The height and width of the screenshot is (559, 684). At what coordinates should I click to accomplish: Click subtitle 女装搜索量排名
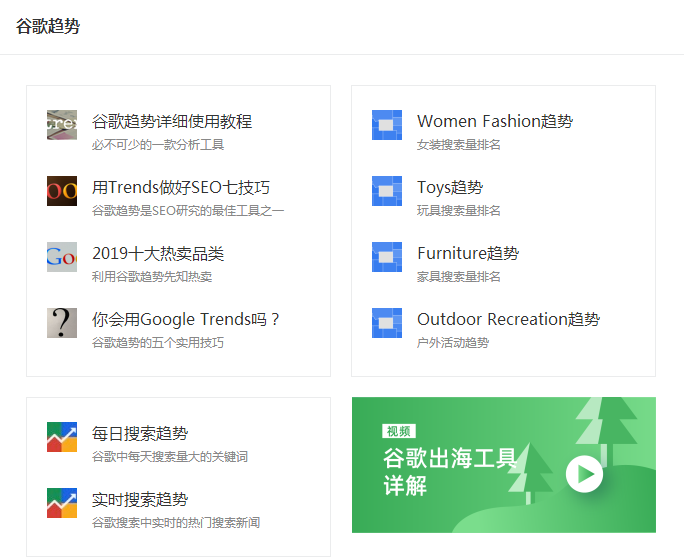pos(458,144)
